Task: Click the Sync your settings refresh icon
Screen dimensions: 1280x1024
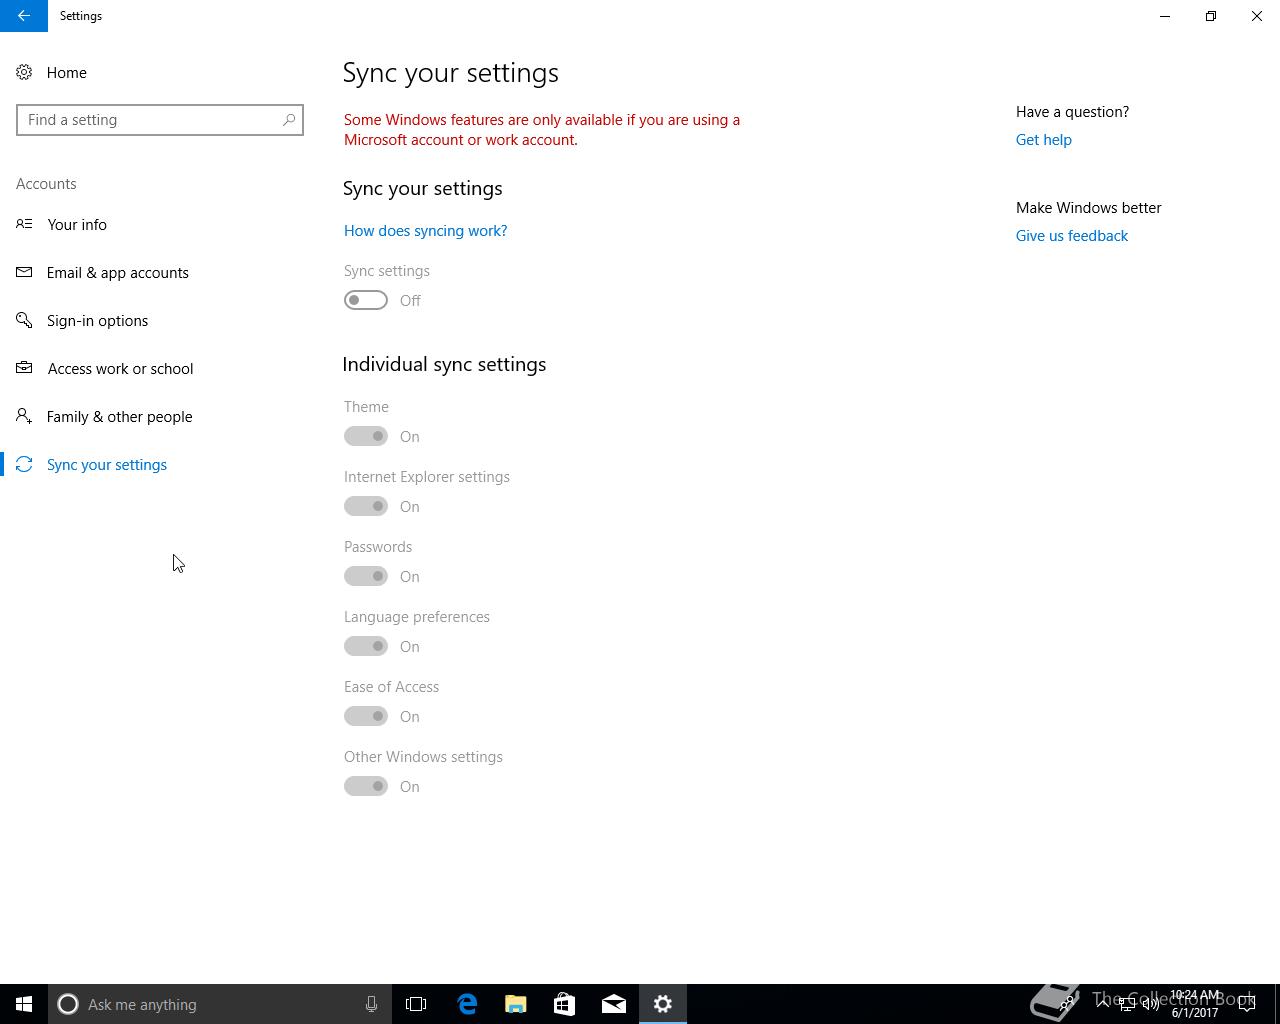Action: pyautogui.click(x=24, y=464)
